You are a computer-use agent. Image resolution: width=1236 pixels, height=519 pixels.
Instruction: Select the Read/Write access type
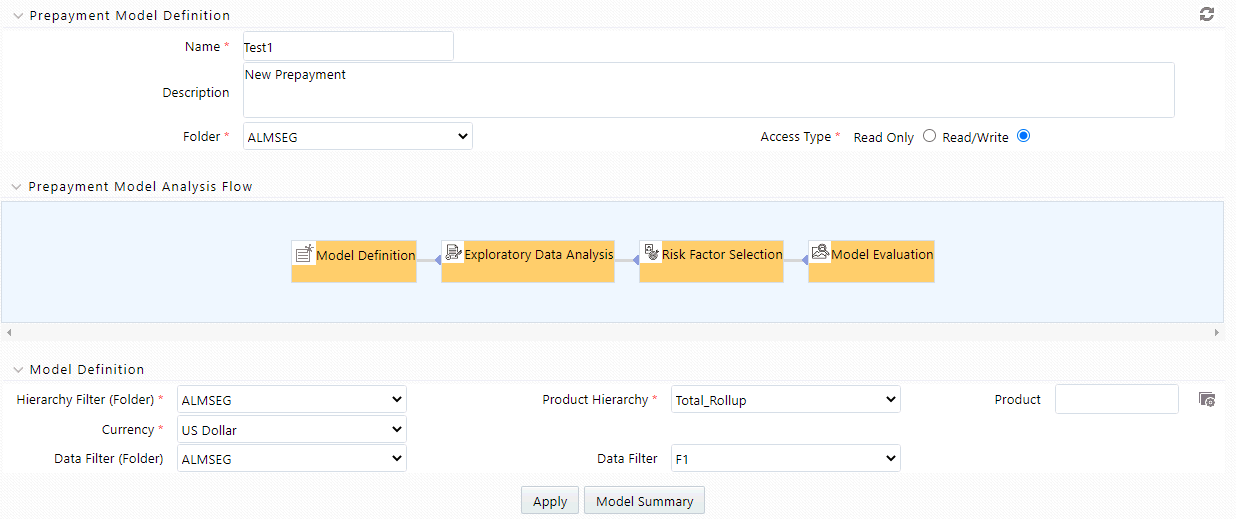[x=1023, y=136]
